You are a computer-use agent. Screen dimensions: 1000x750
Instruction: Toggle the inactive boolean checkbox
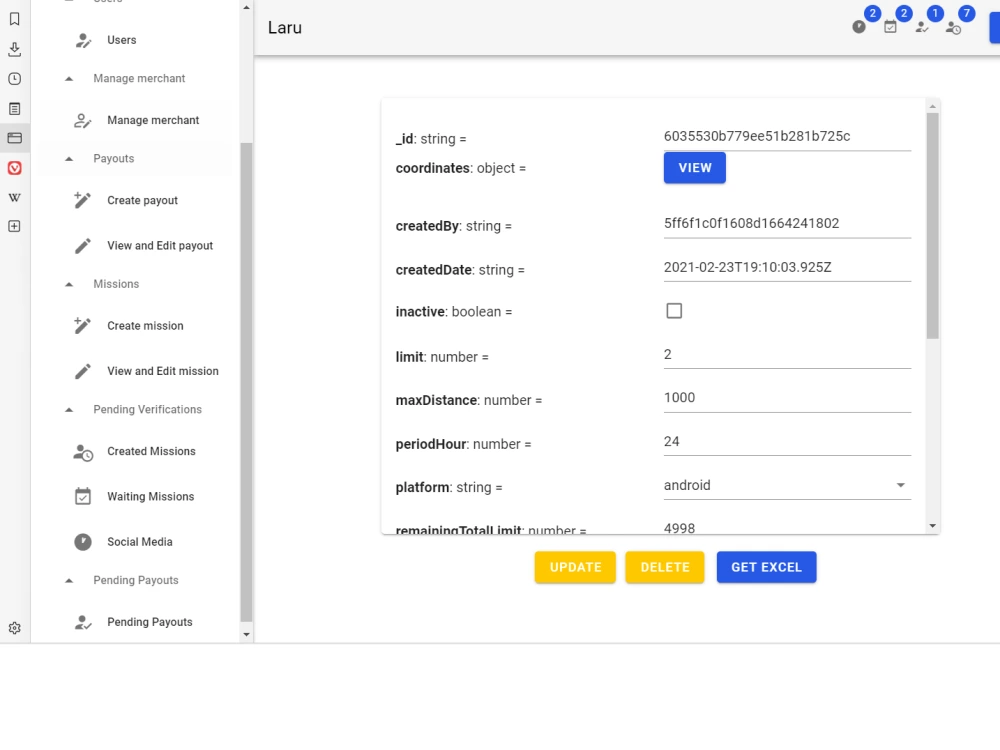[x=674, y=311]
